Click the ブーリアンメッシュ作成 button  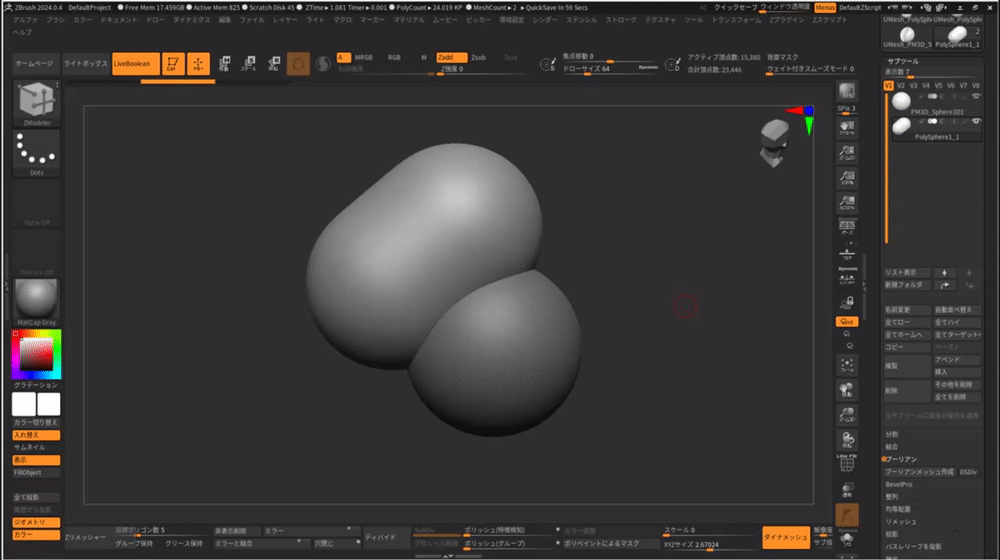click(x=919, y=471)
